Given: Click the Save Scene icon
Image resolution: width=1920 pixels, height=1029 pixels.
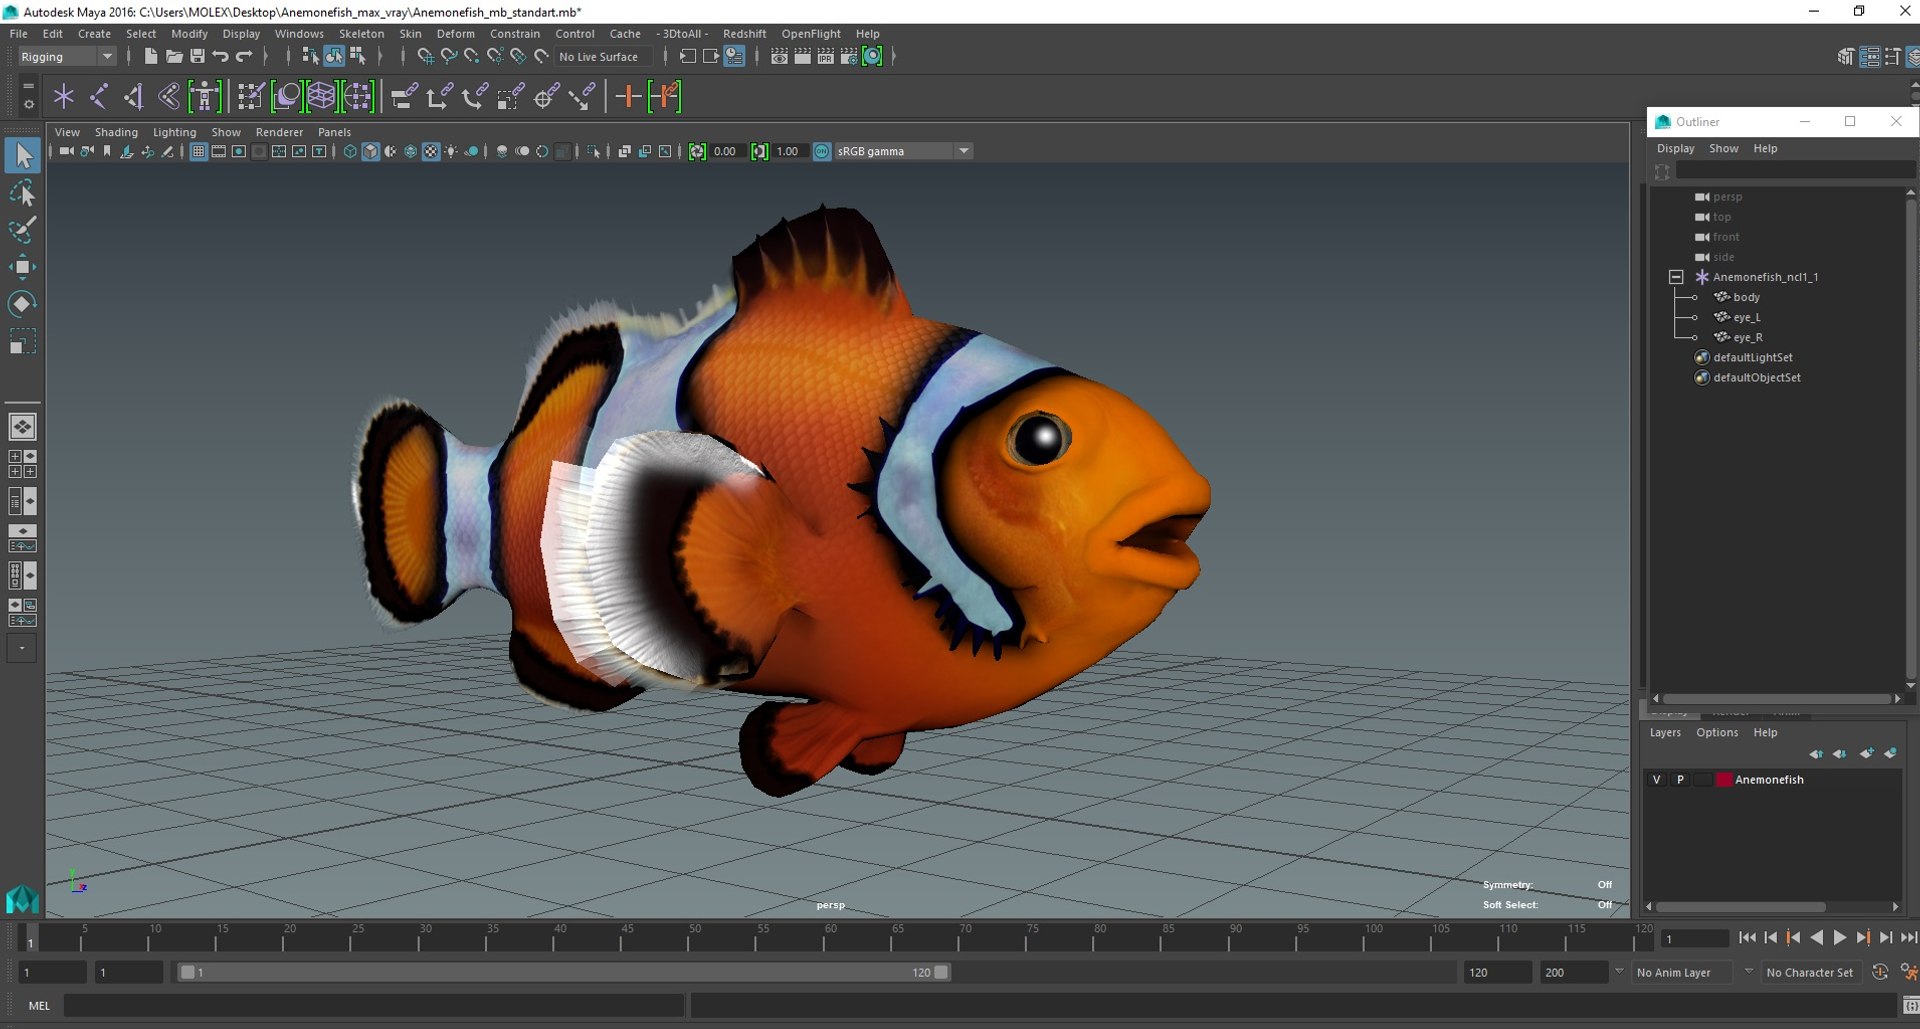Looking at the screenshot, I should coord(197,57).
